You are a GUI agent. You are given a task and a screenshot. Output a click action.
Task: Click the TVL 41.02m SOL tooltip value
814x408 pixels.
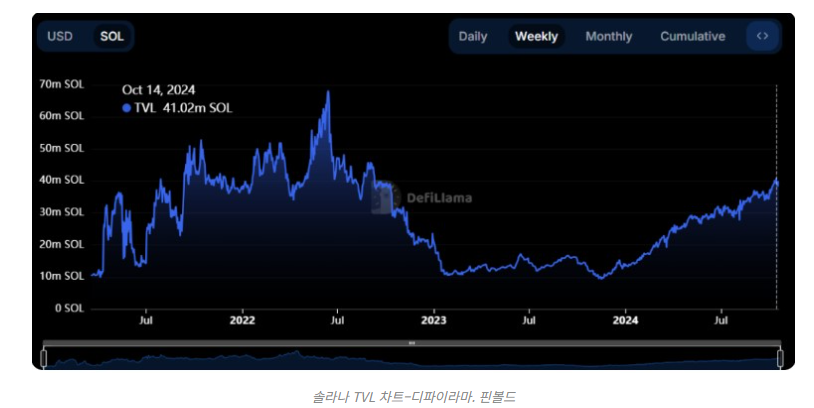click(182, 108)
